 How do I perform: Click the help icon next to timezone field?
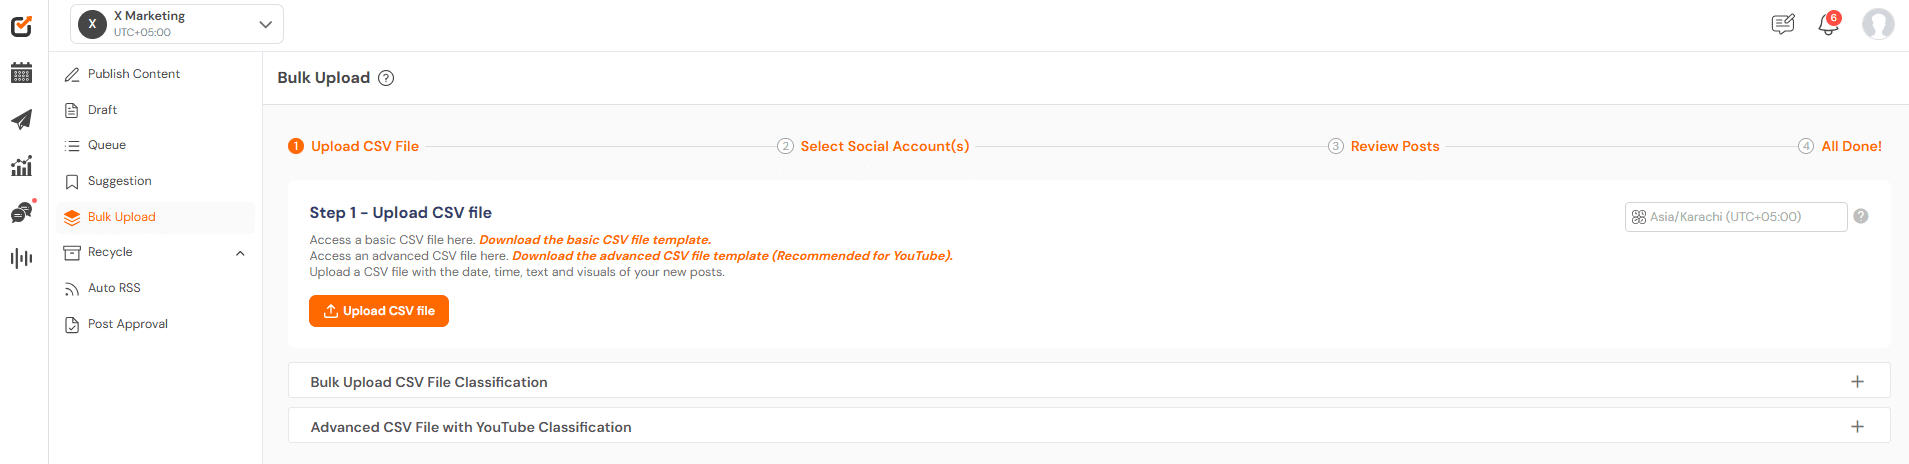[1861, 216]
